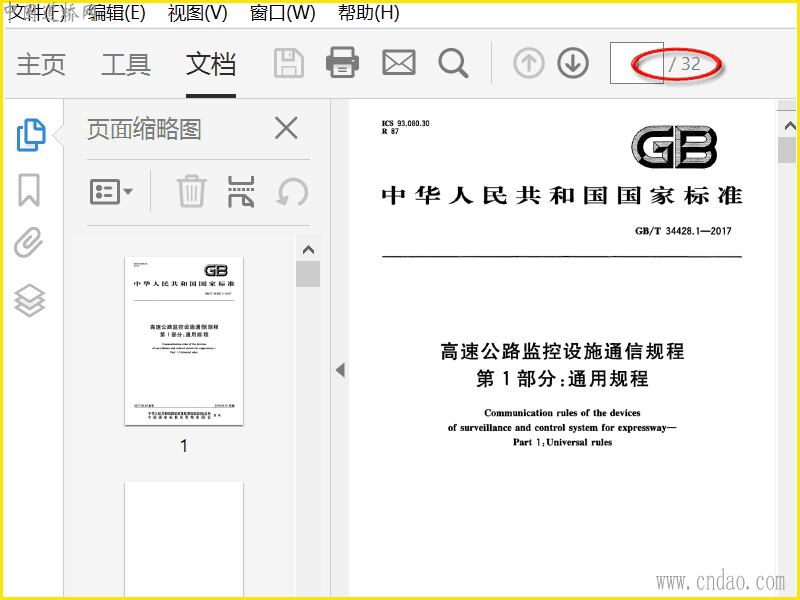Go to previous page arrow
The height and width of the screenshot is (600, 800).
tap(529, 63)
